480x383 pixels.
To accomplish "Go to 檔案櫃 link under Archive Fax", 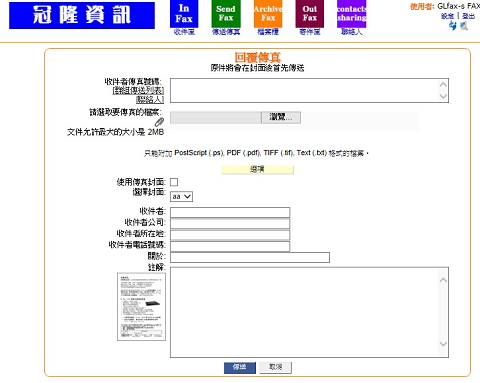I will tap(268, 32).
